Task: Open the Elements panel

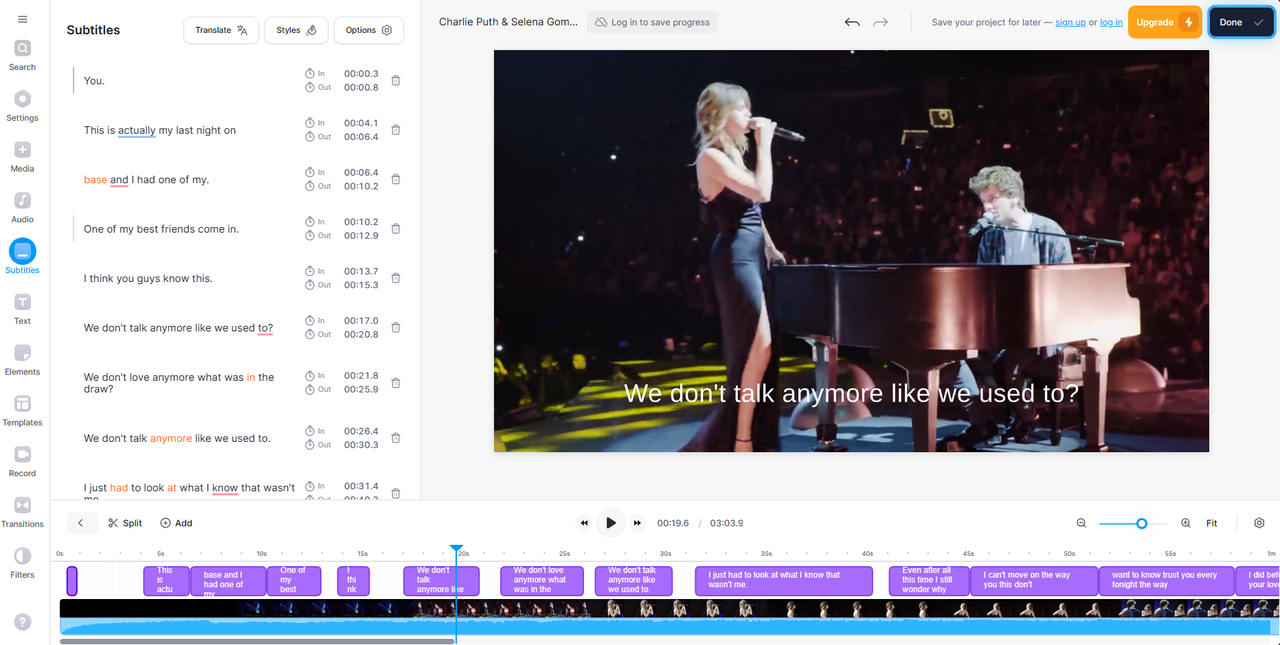Action: click(x=22, y=360)
